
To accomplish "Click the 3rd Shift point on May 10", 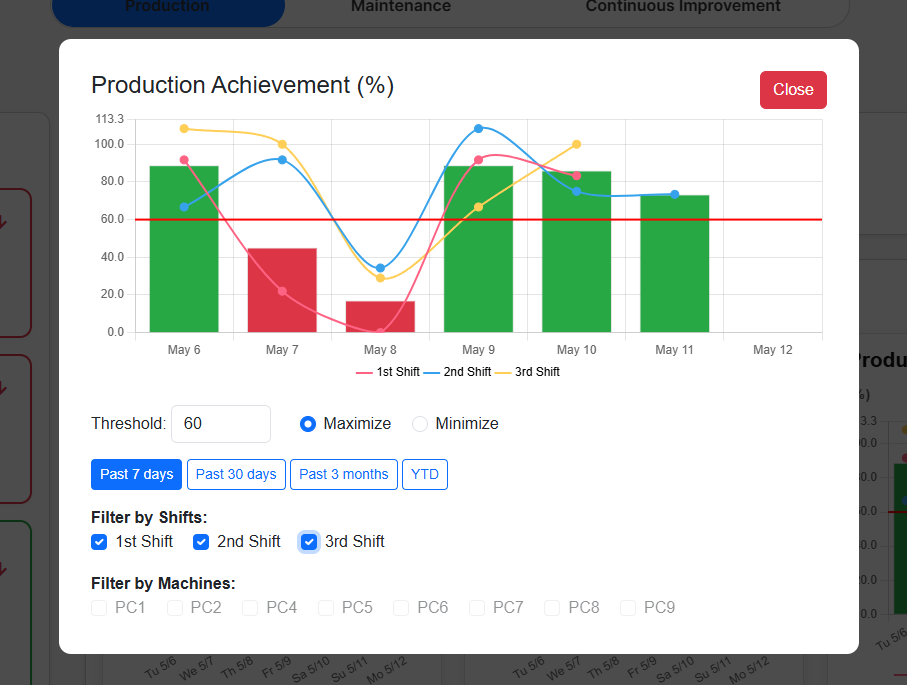I will coord(577,144).
